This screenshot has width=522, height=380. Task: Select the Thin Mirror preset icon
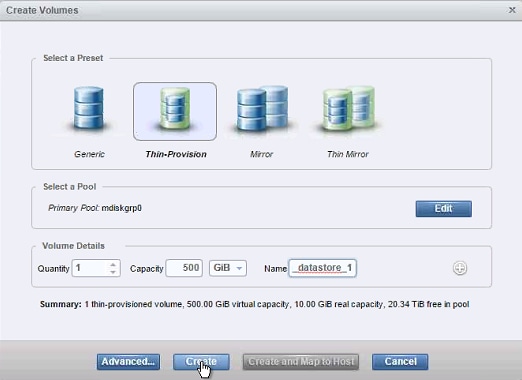(x=348, y=108)
